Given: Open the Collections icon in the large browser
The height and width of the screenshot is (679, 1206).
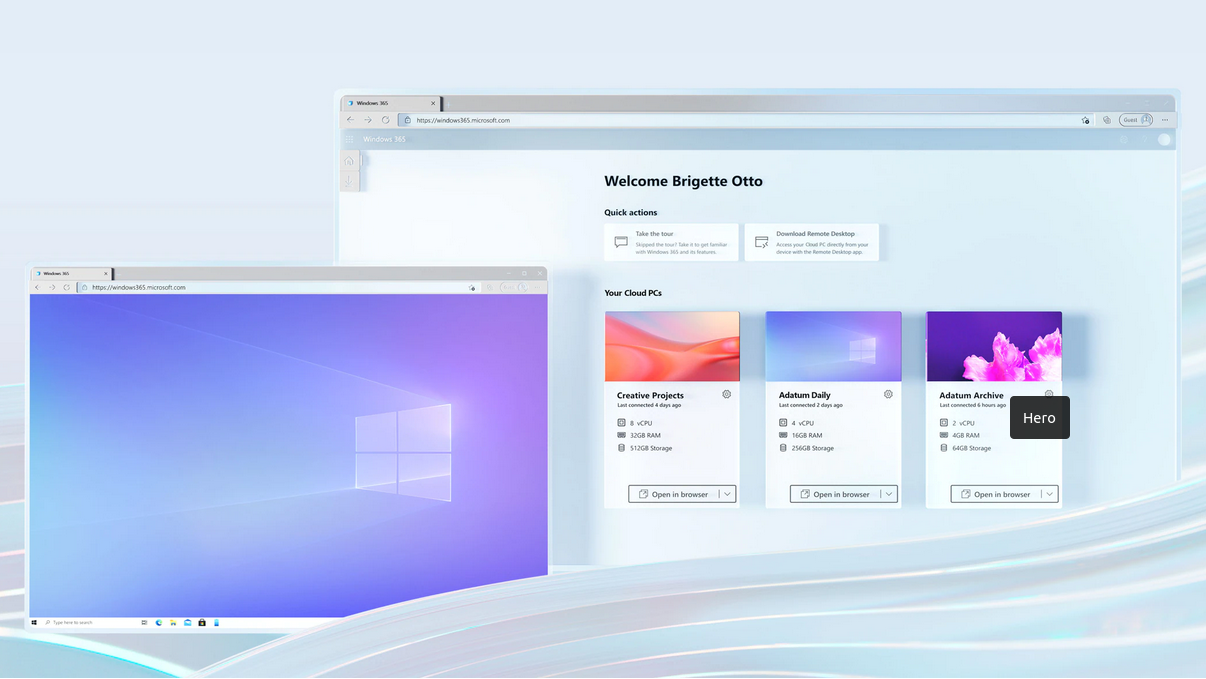Looking at the screenshot, I should (x=1107, y=120).
